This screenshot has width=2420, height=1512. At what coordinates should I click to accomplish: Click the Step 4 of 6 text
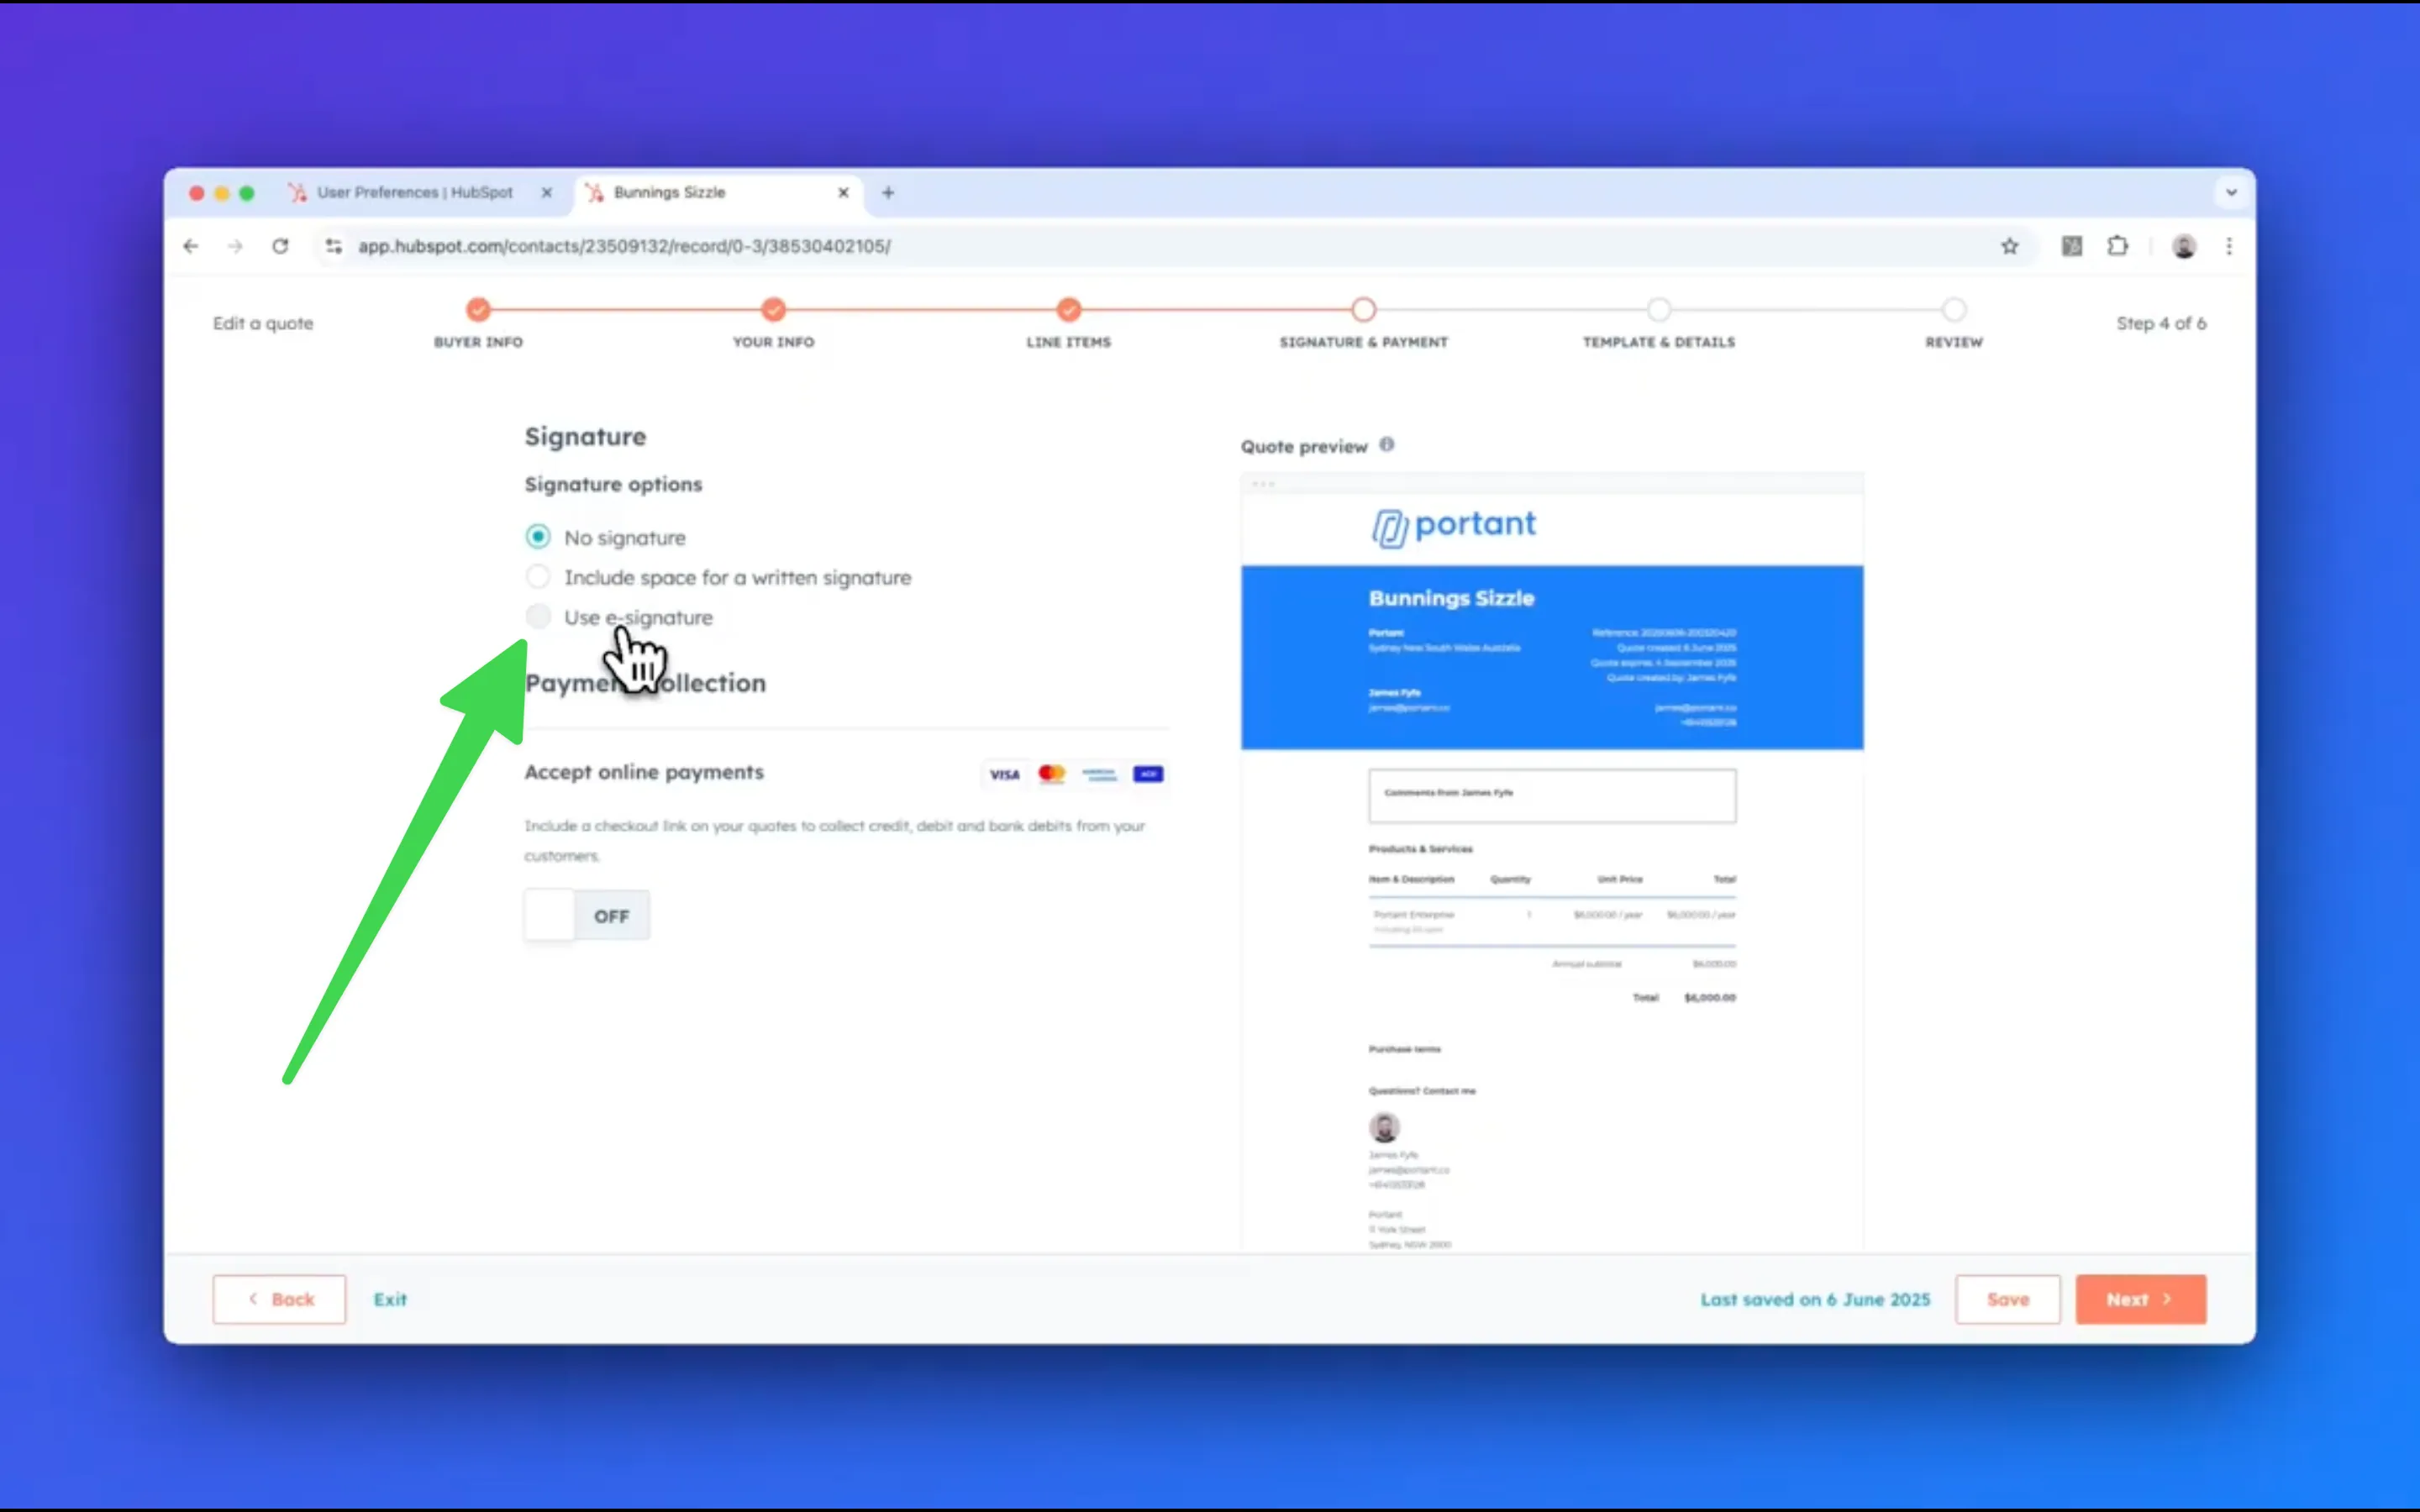tap(2161, 323)
